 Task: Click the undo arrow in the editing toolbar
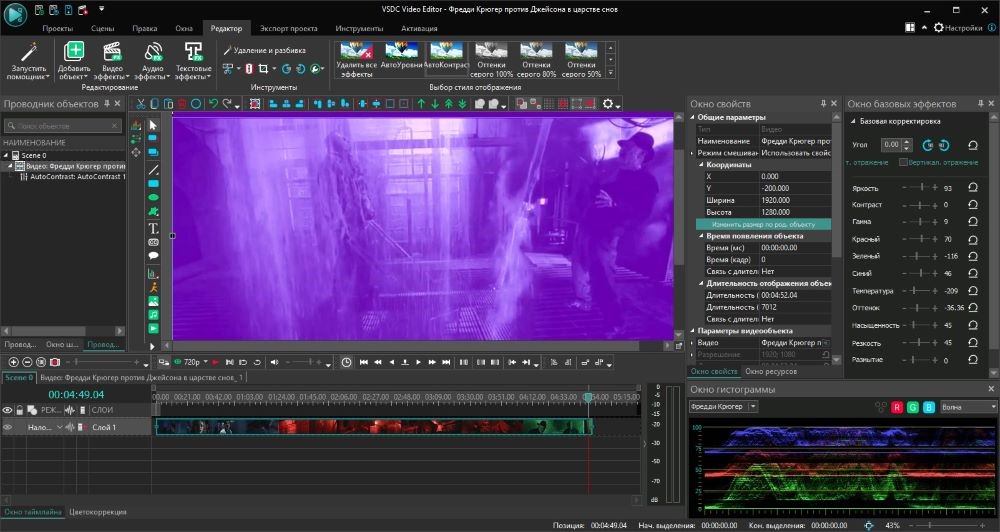click(x=213, y=103)
